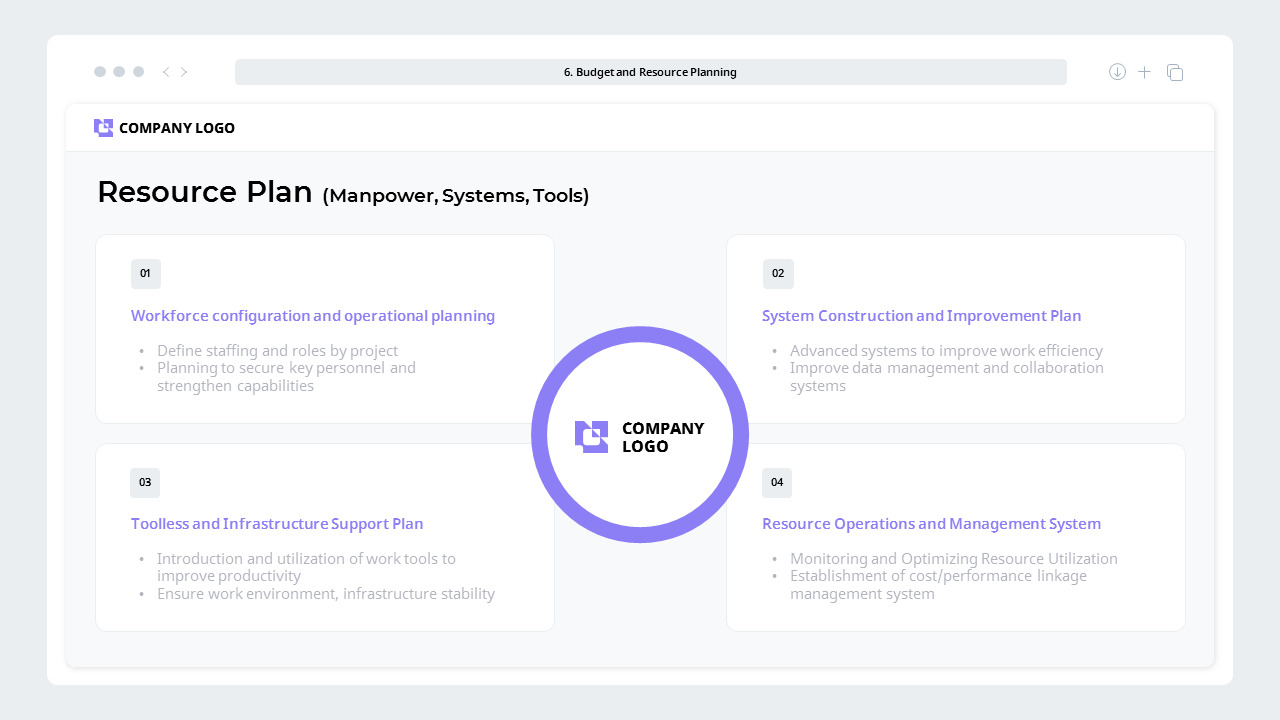This screenshot has width=1280, height=720.
Task: Select the address bar titled Budget and Resource Planning
Action: pyautogui.click(x=651, y=72)
